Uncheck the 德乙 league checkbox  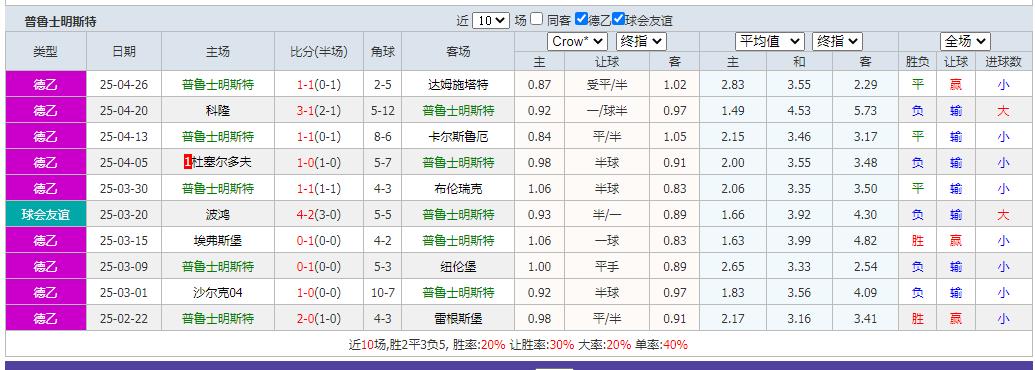[x=581, y=19]
